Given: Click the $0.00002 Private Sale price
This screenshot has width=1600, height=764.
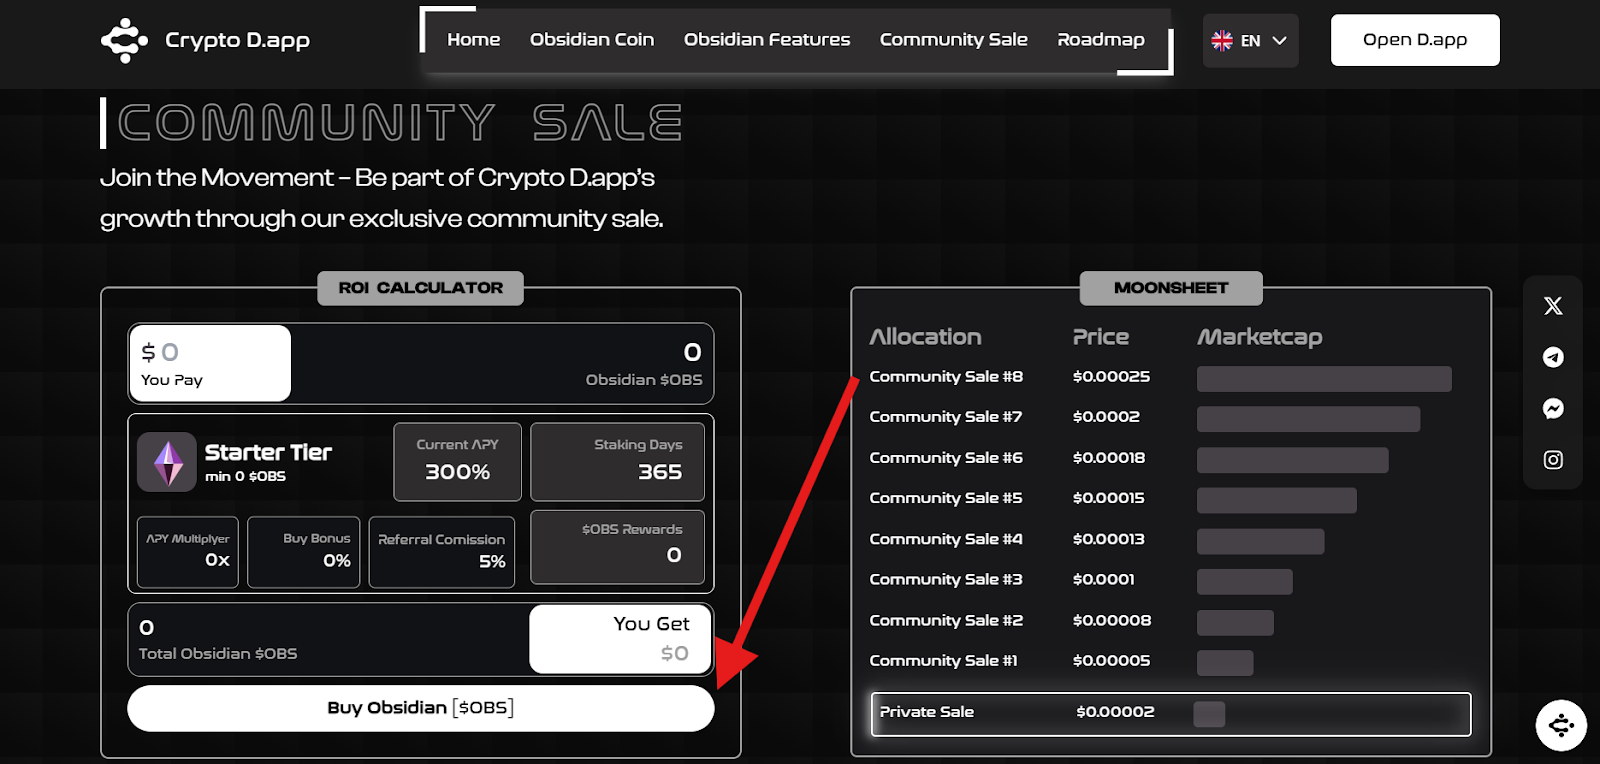Looking at the screenshot, I should click(x=1115, y=712).
